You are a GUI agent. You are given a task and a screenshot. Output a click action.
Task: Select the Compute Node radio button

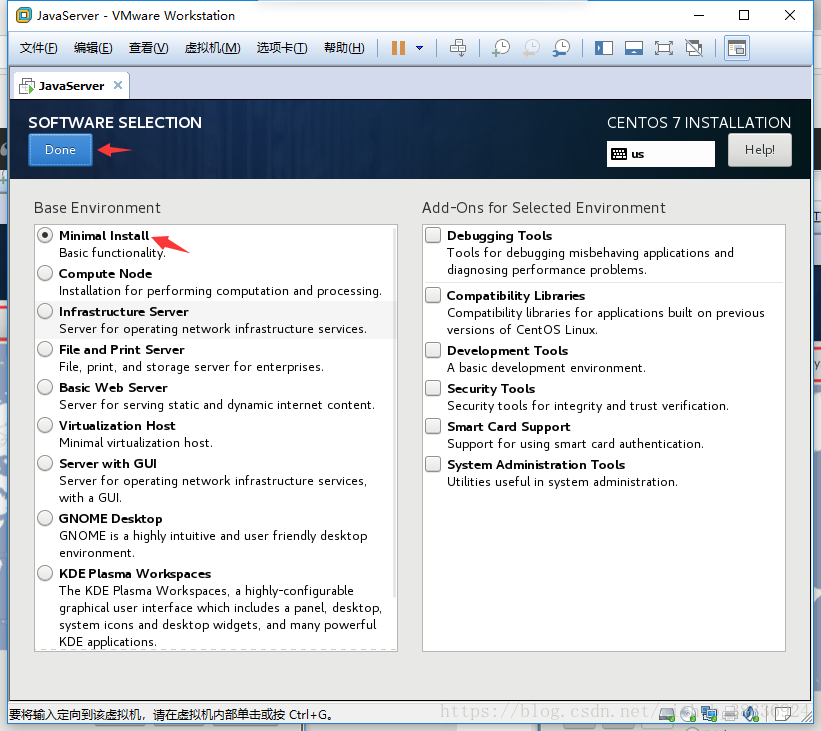point(46,273)
